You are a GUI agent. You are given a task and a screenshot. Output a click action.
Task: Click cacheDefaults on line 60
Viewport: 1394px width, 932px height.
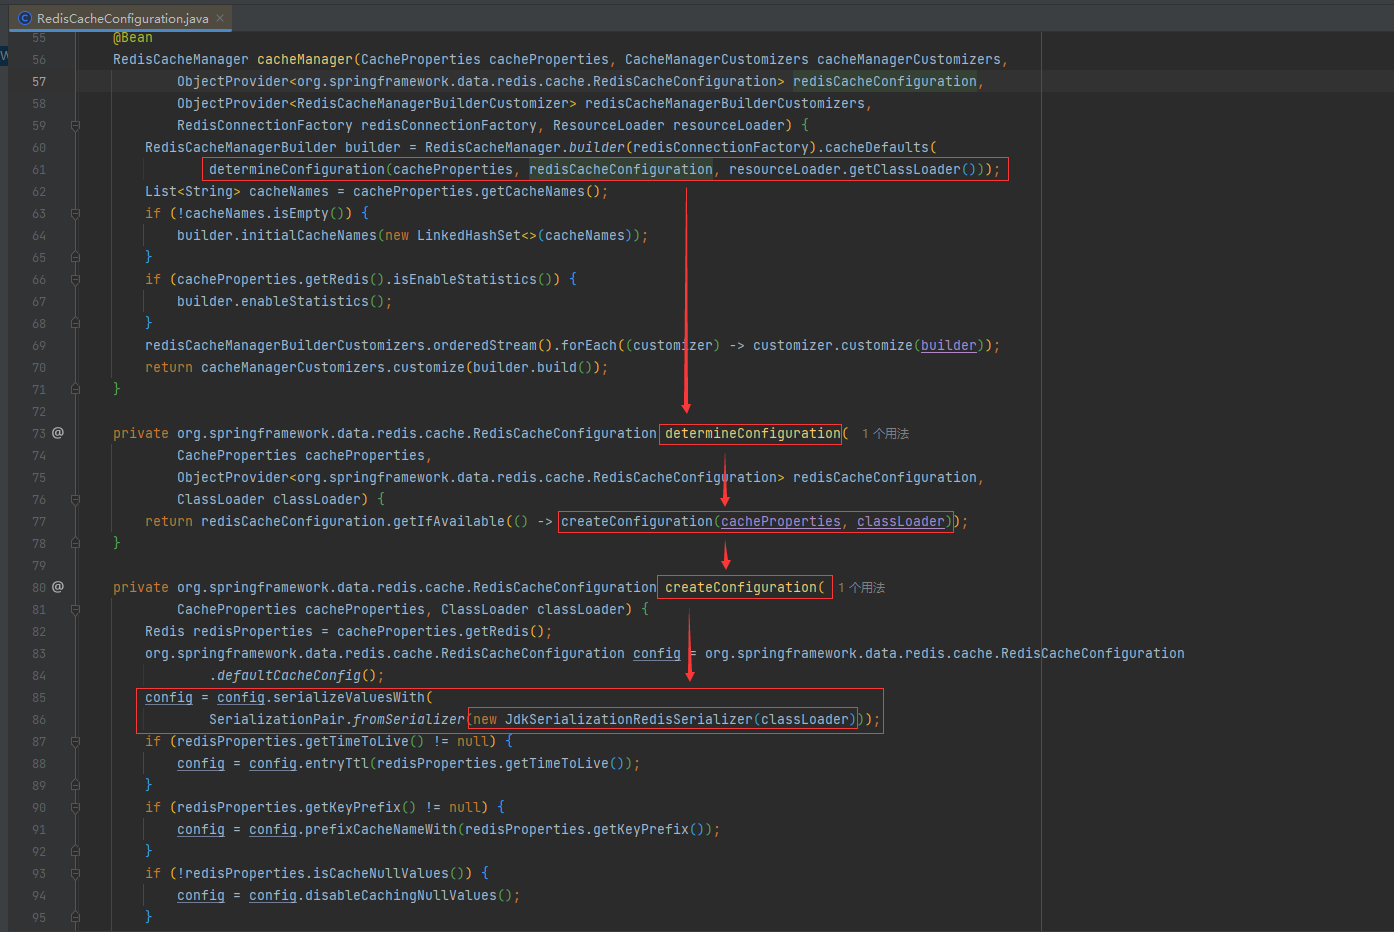point(877,148)
